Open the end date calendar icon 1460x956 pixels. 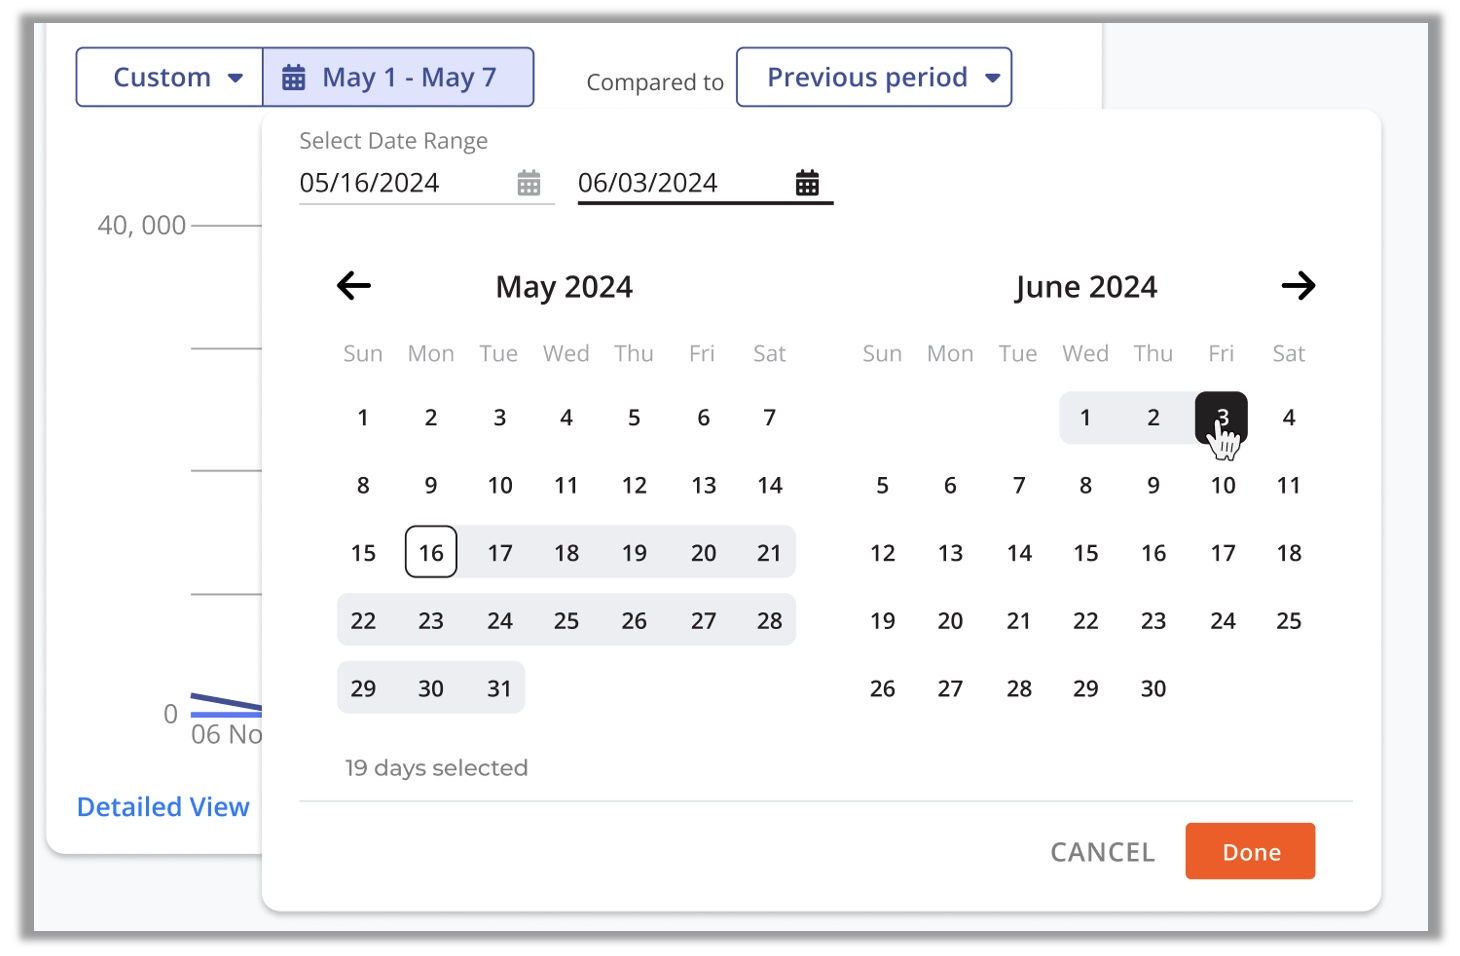coord(807,183)
